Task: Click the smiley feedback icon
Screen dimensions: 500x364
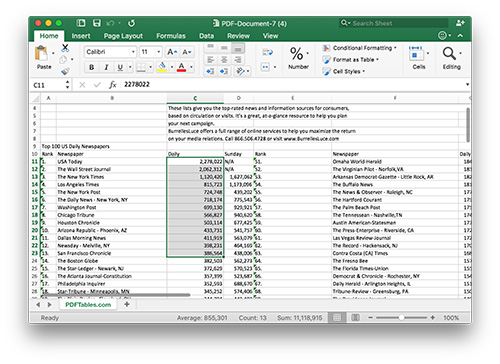Action: pyautogui.click(x=442, y=35)
